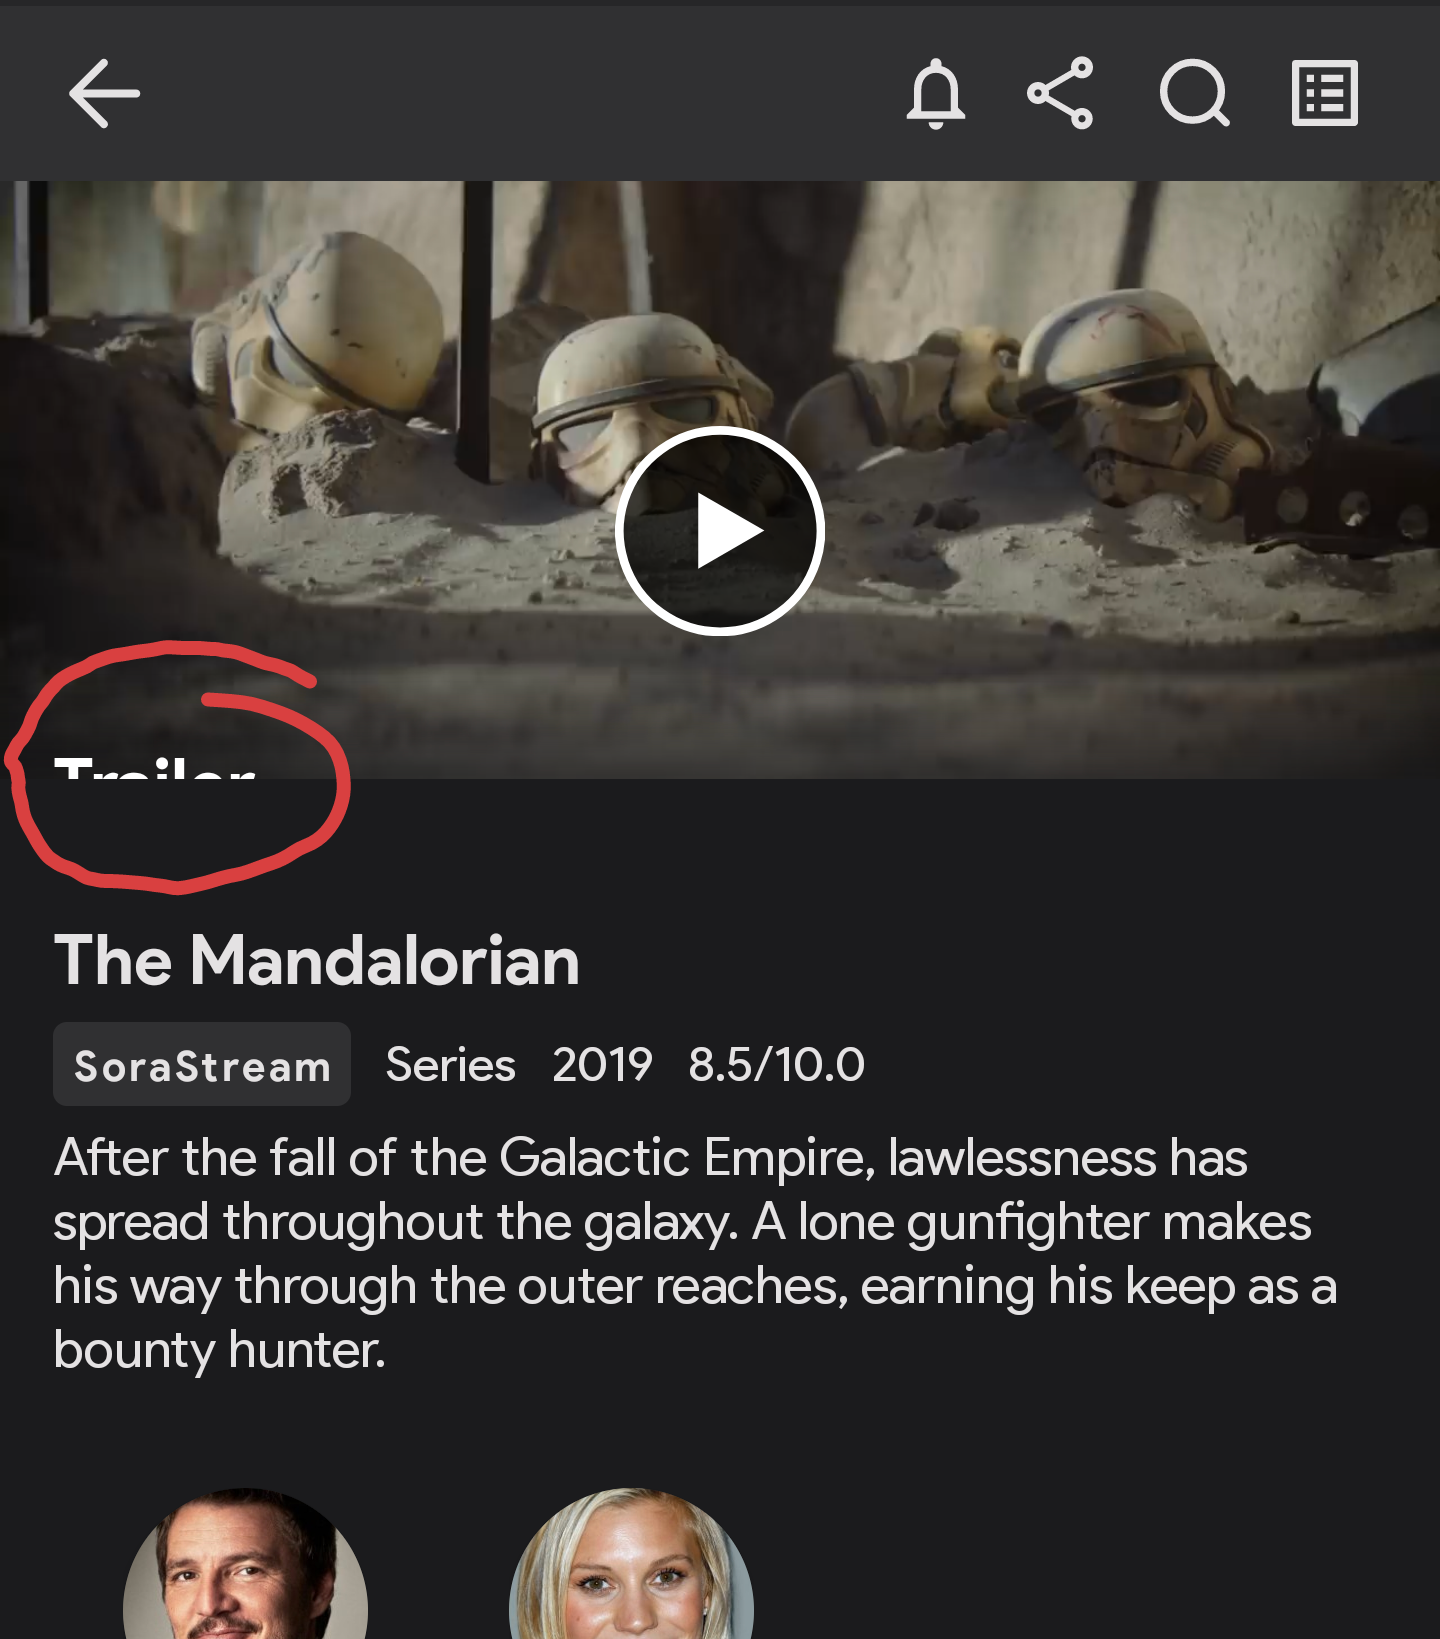This screenshot has height=1639, width=1440.
Task: Open the list icon in top bar
Action: click(1324, 94)
